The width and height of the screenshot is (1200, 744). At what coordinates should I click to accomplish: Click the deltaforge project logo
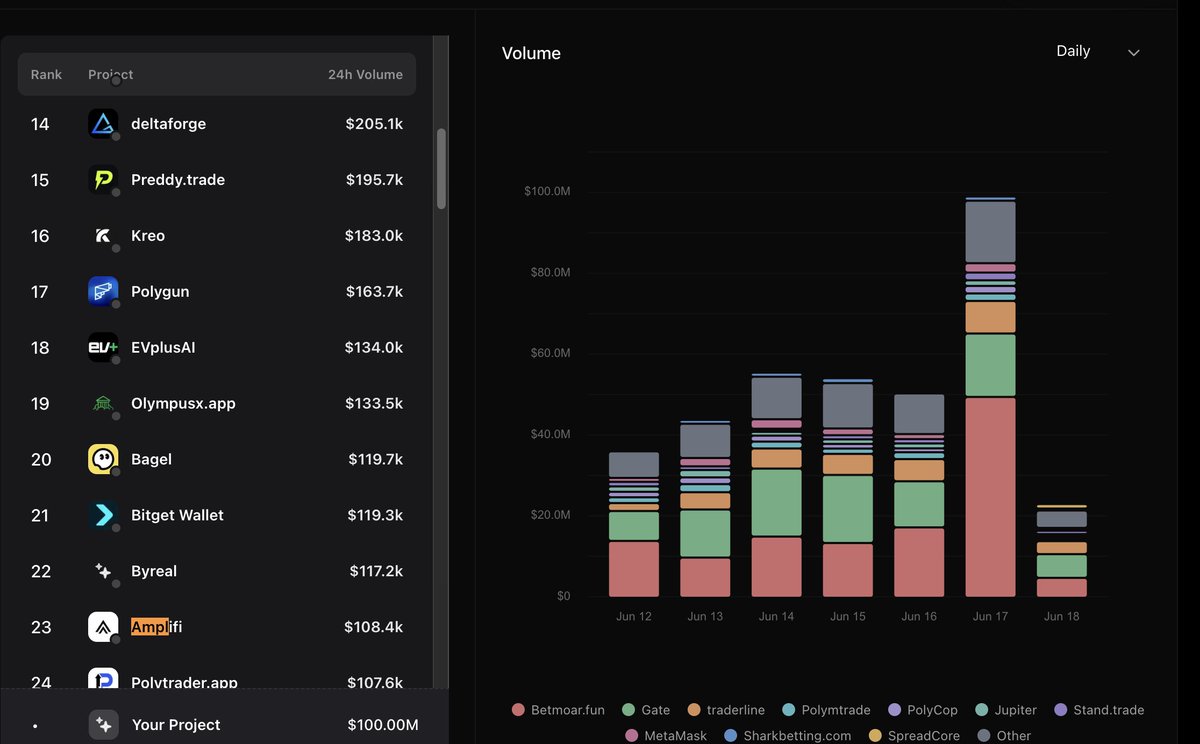click(103, 124)
